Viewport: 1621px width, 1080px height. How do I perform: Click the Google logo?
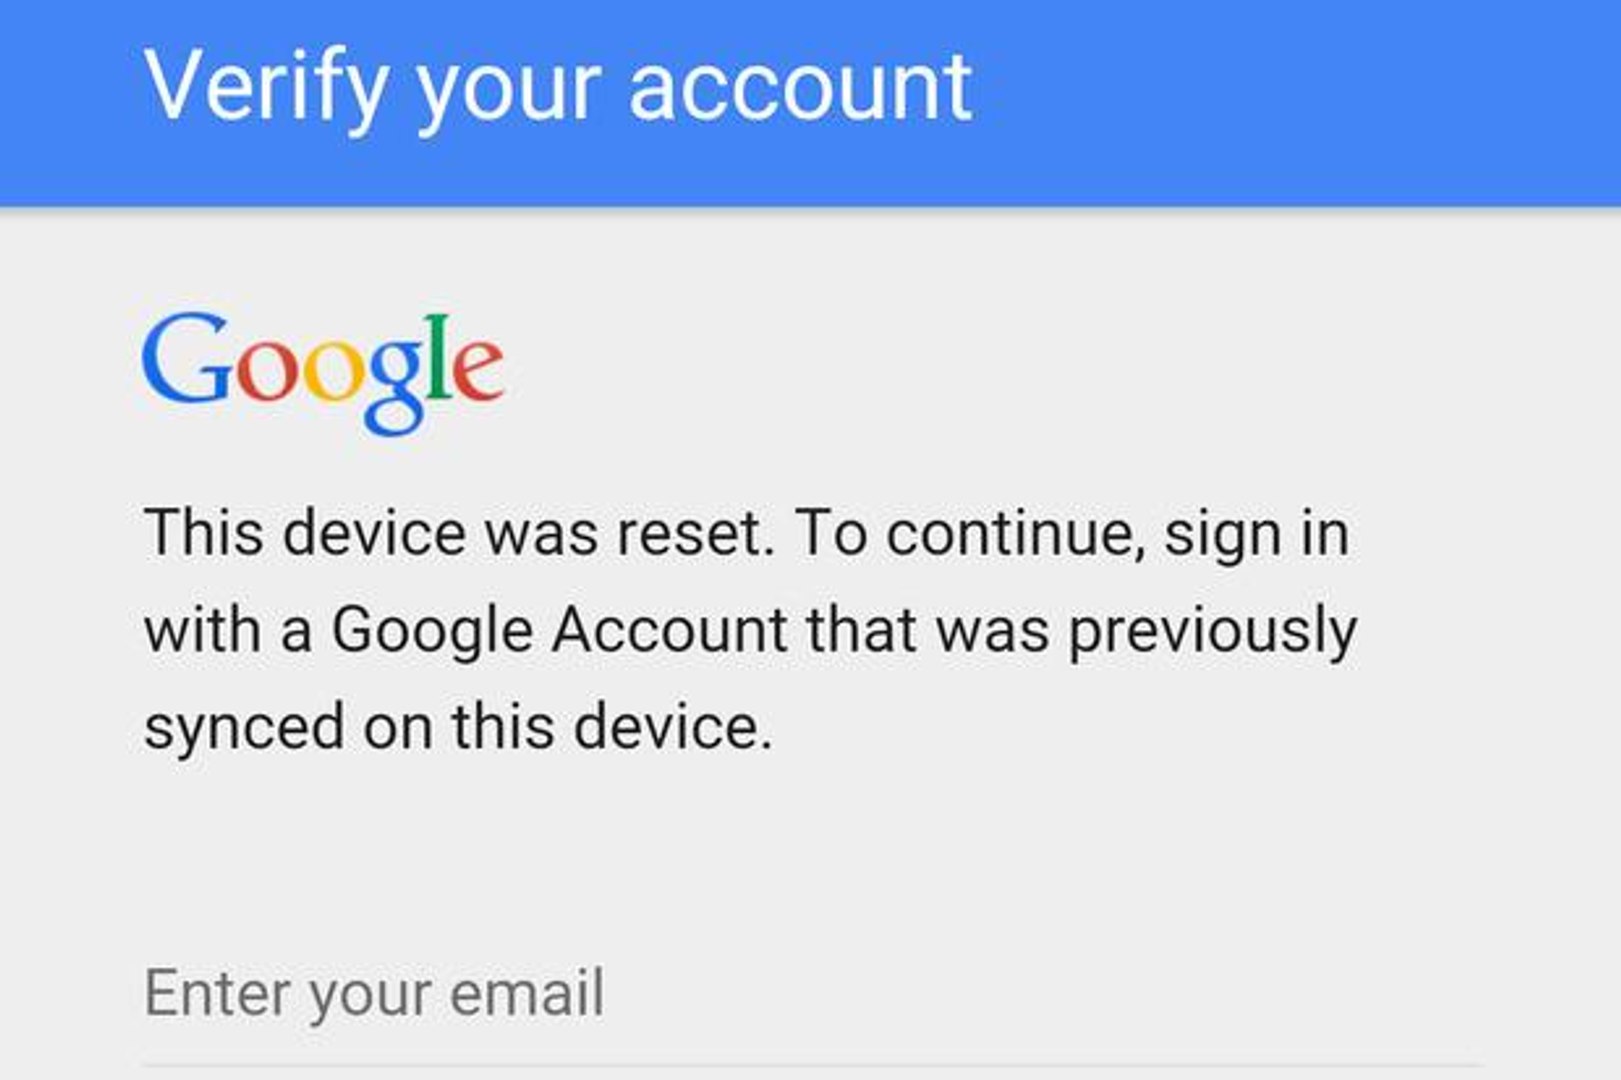tap(322, 370)
